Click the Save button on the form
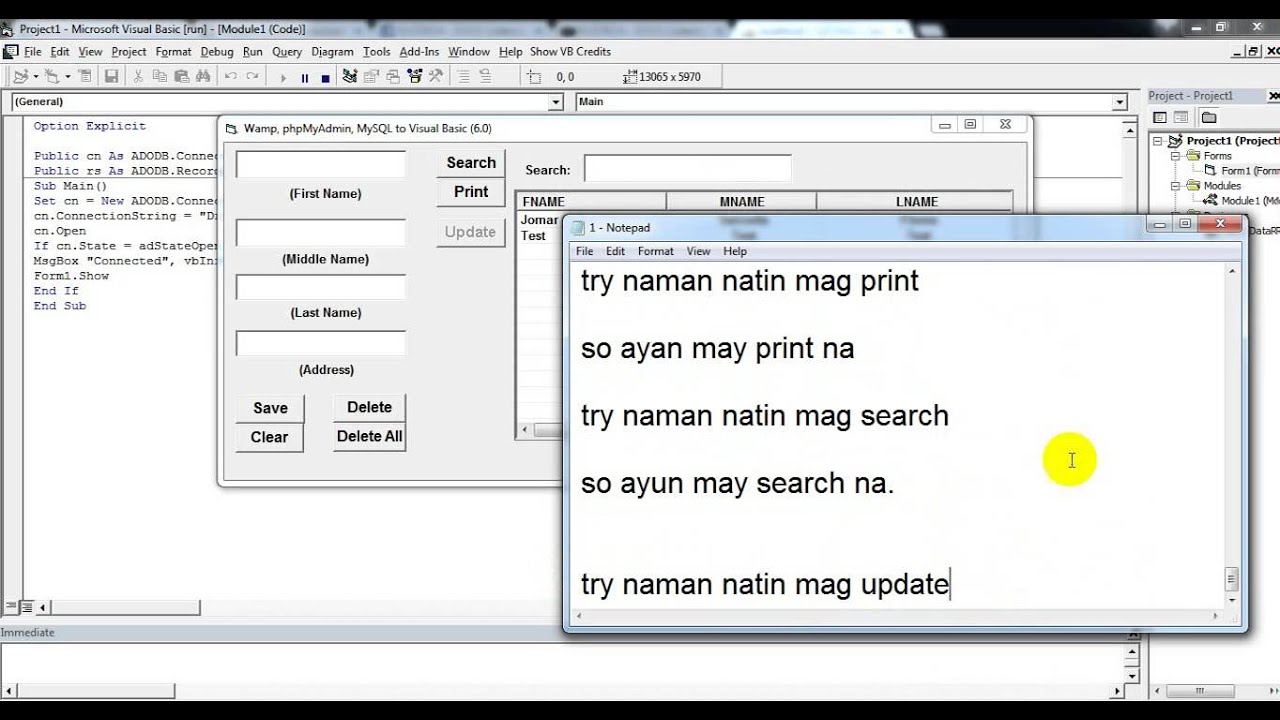The height and width of the screenshot is (720, 1280). [270, 408]
